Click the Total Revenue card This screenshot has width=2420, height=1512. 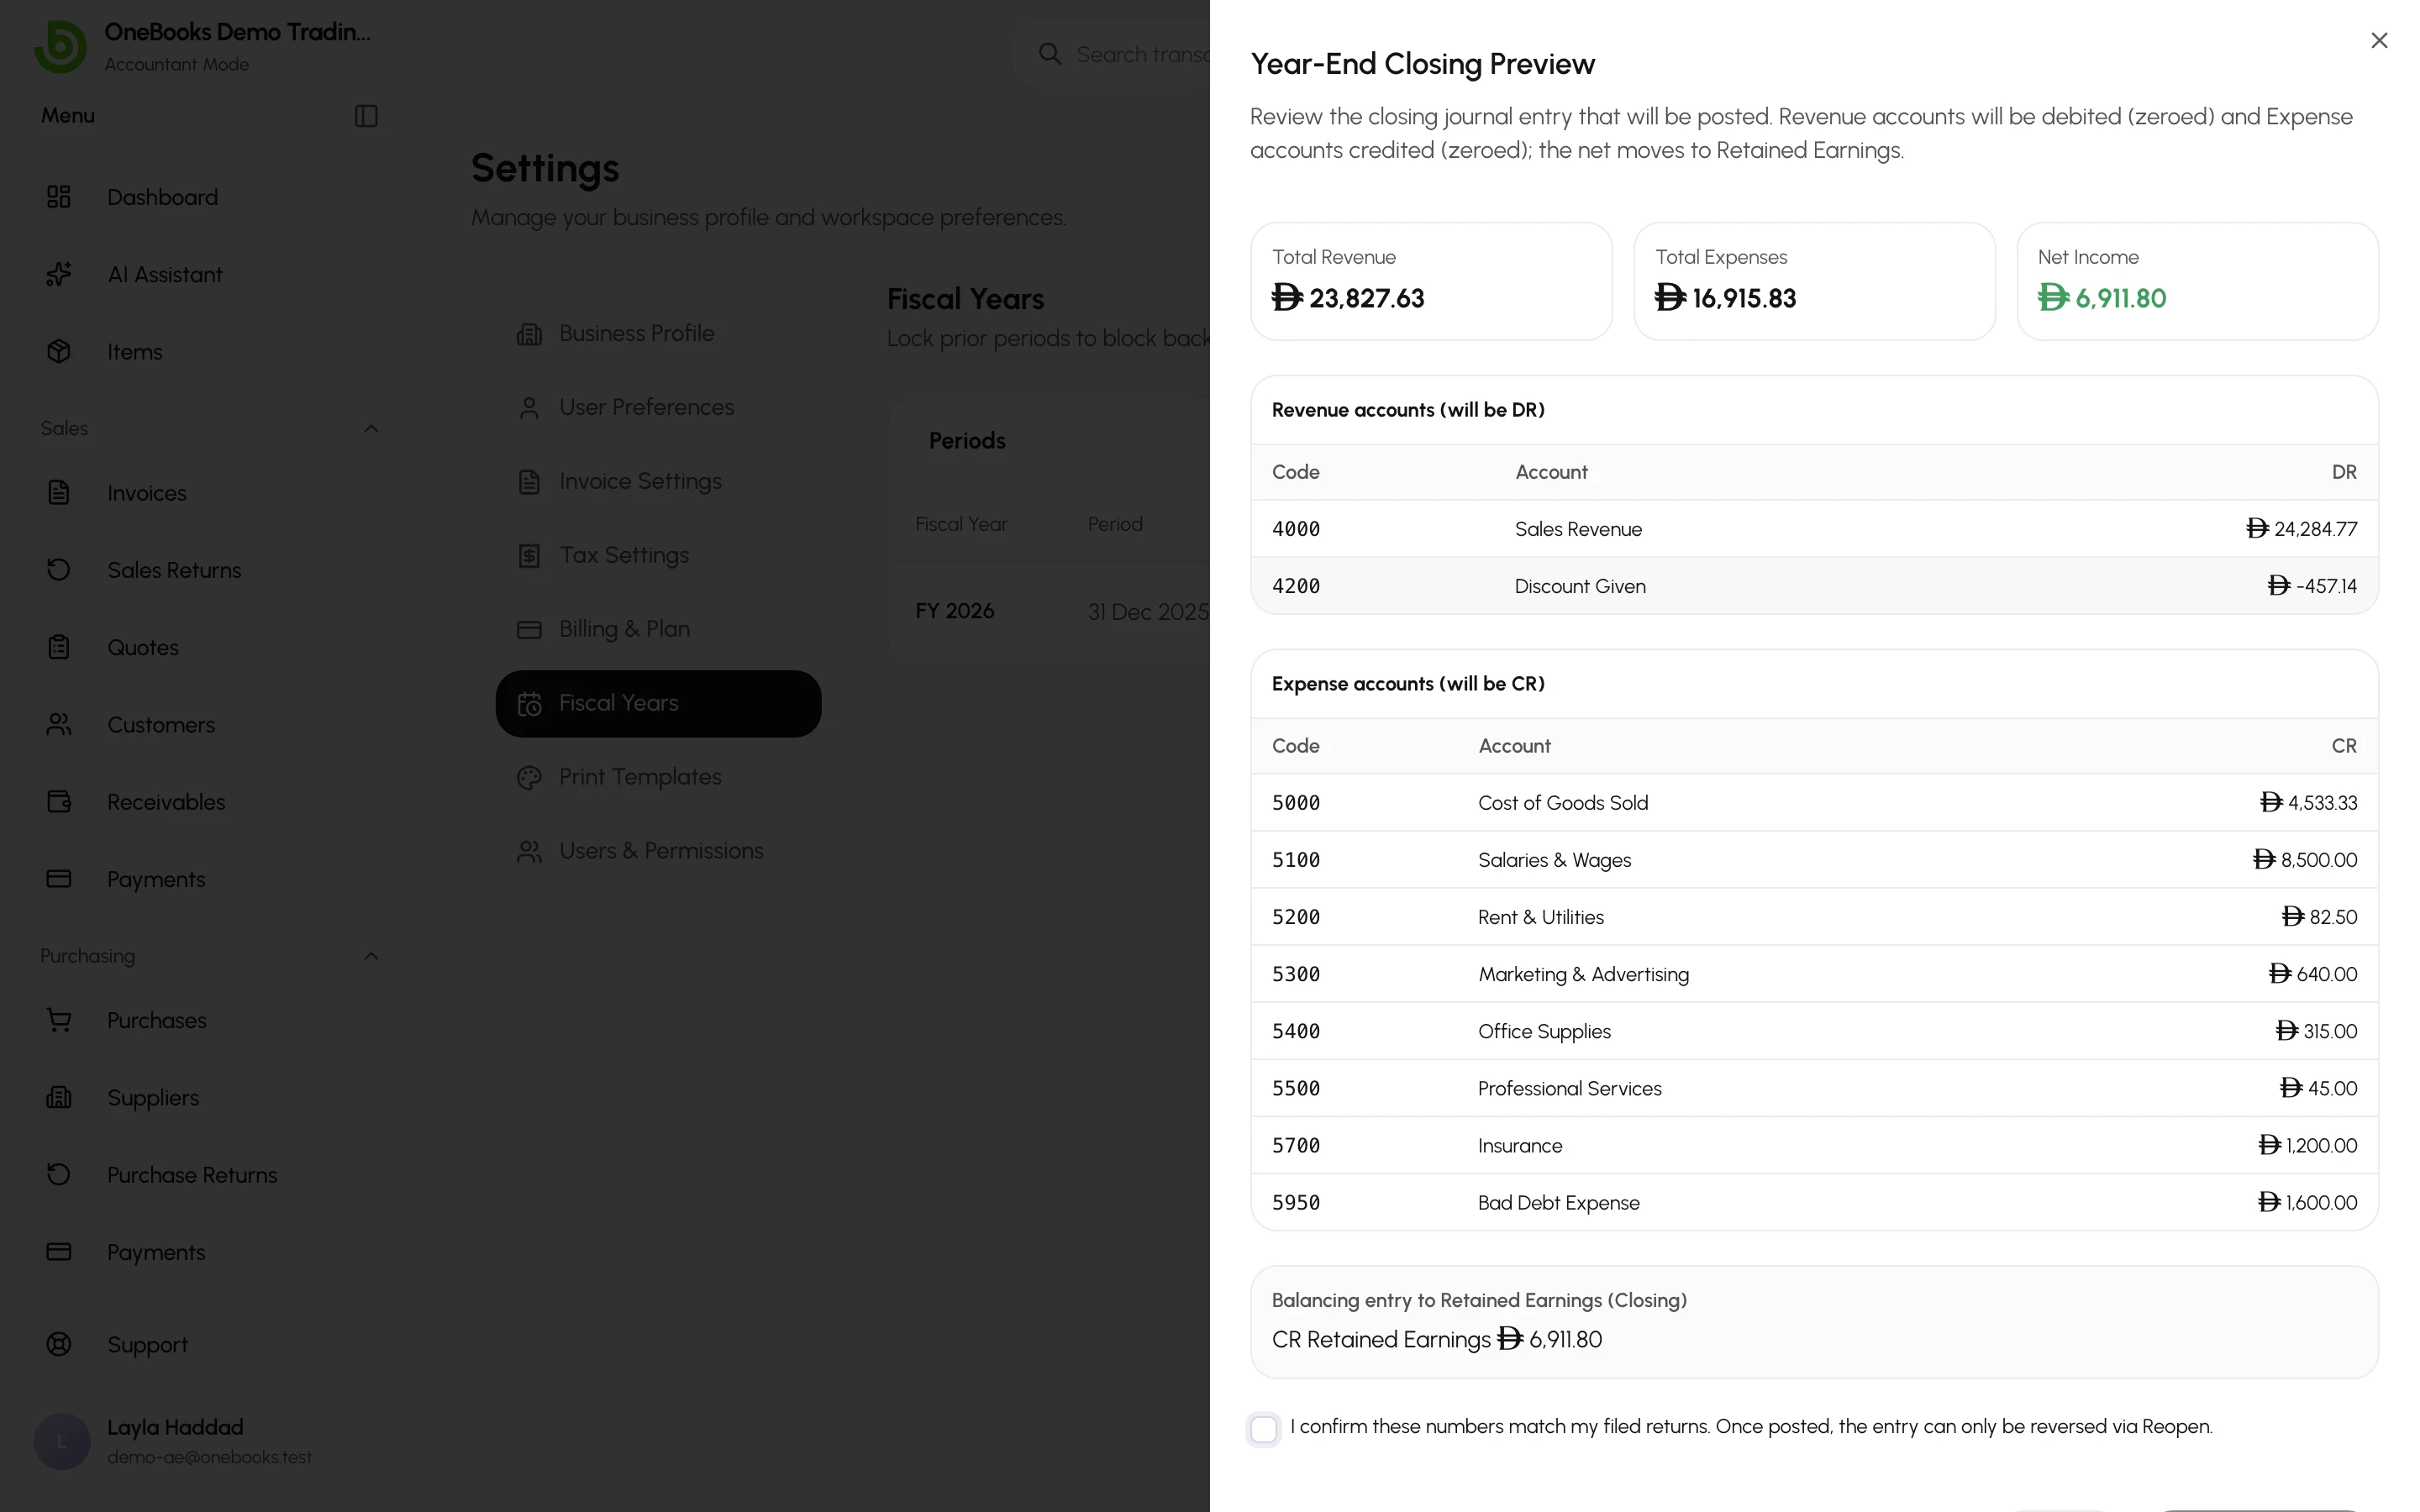click(1431, 281)
